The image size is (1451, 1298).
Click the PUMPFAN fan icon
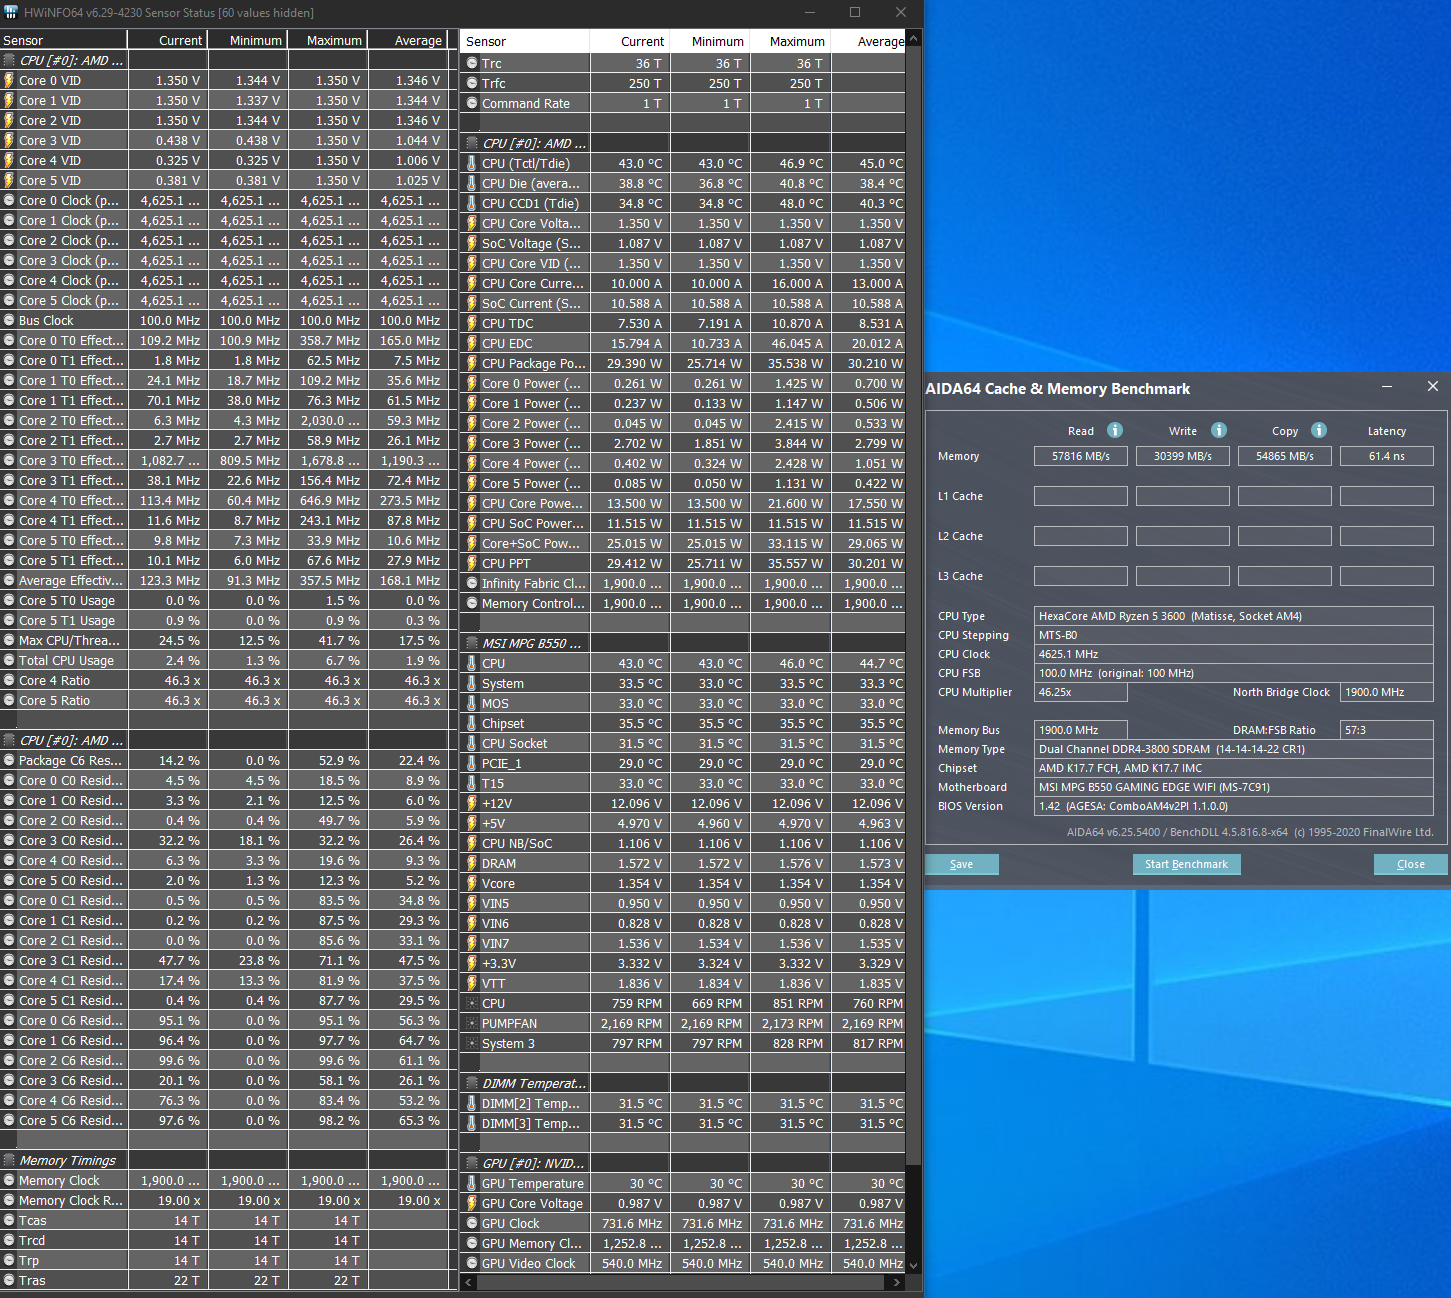point(472,1023)
